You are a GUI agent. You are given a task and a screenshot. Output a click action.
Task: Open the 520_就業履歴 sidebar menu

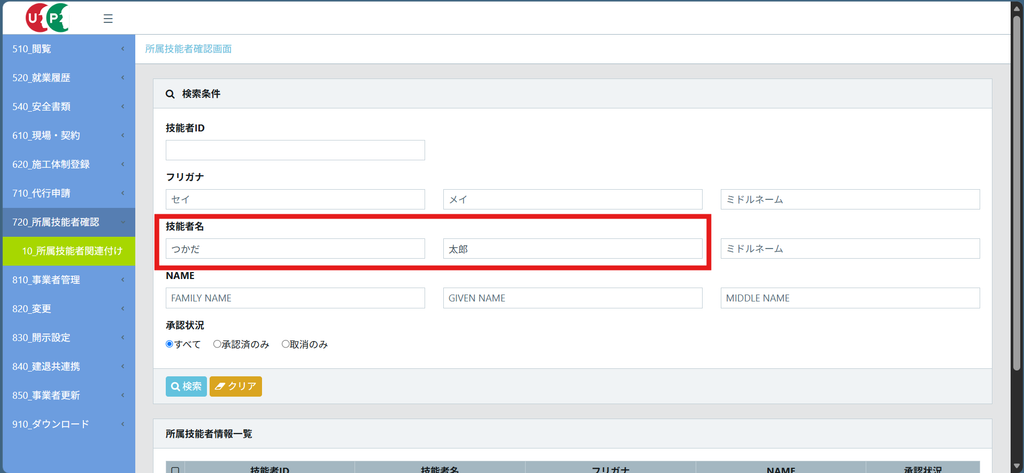pos(69,78)
